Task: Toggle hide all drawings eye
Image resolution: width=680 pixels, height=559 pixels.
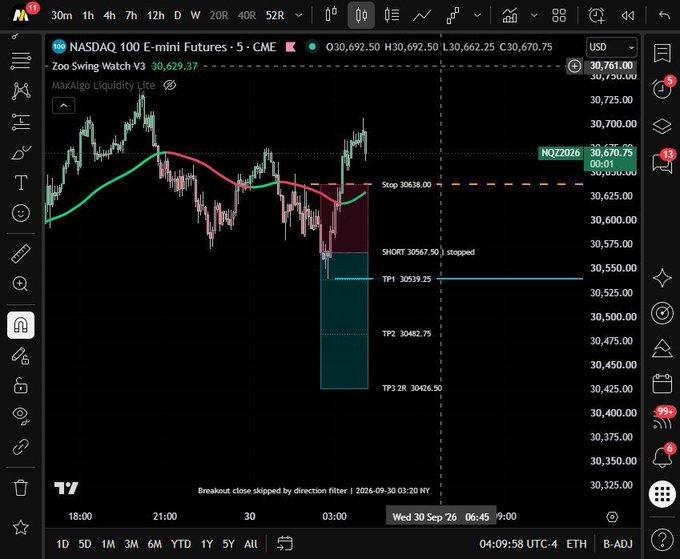Action: [21, 415]
